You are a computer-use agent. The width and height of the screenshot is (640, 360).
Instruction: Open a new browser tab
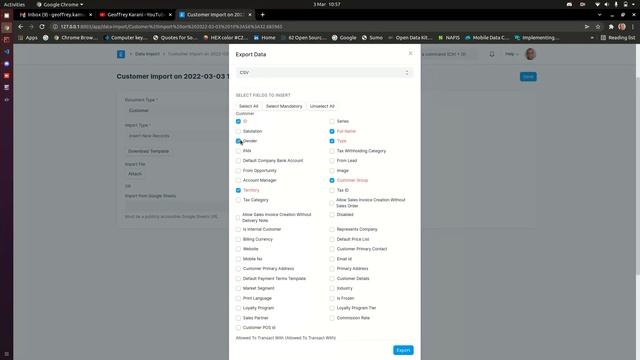(262, 15)
